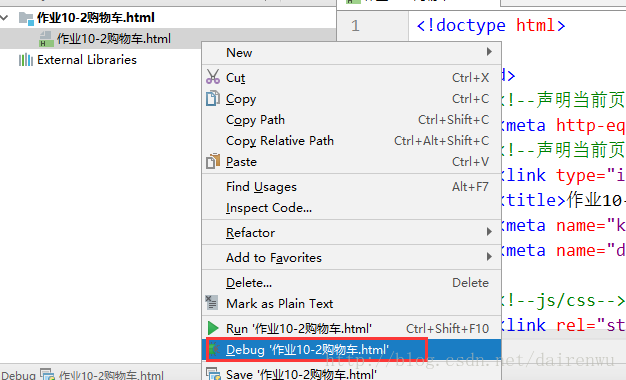Click the <!doctype html> code line

(x=491, y=26)
